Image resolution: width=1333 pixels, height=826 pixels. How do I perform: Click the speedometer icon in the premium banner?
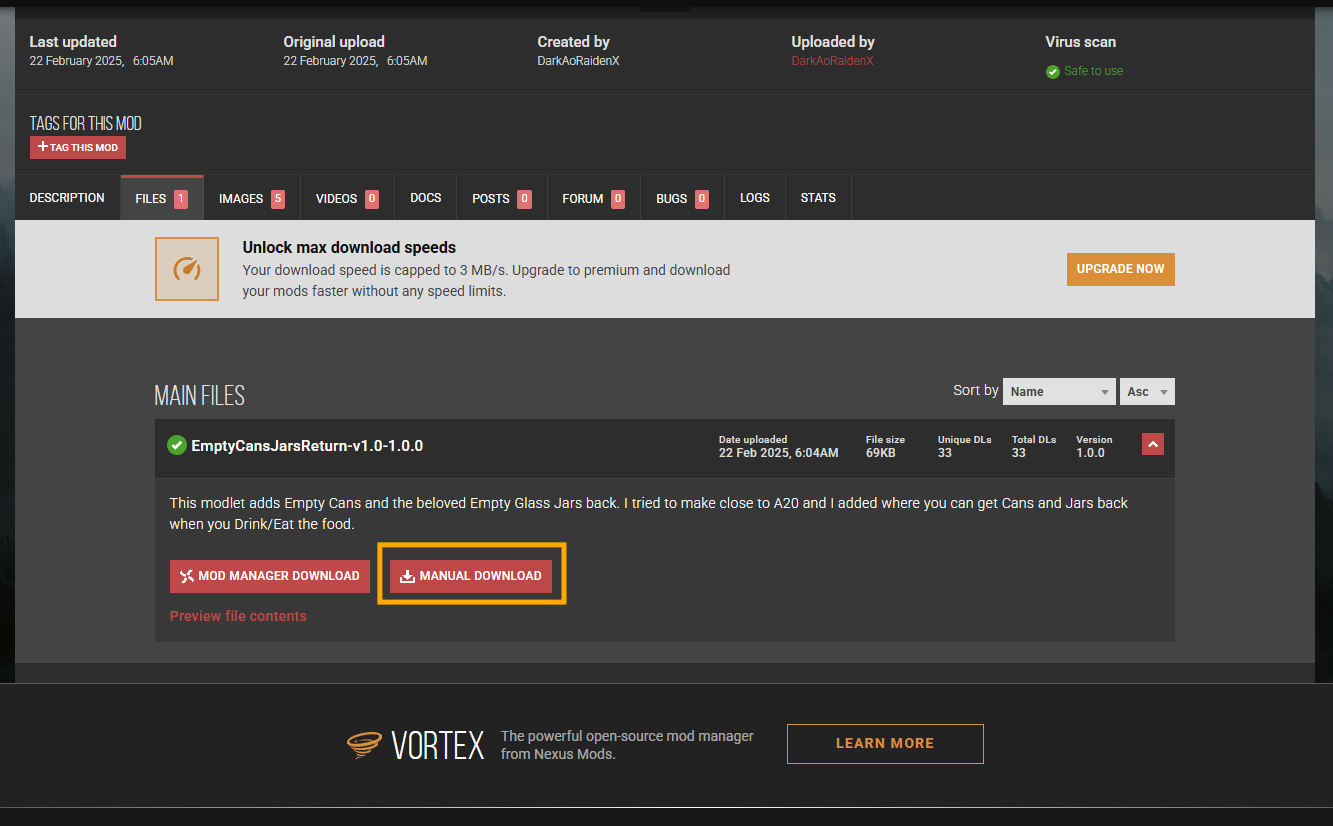click(x=187, y=269)
